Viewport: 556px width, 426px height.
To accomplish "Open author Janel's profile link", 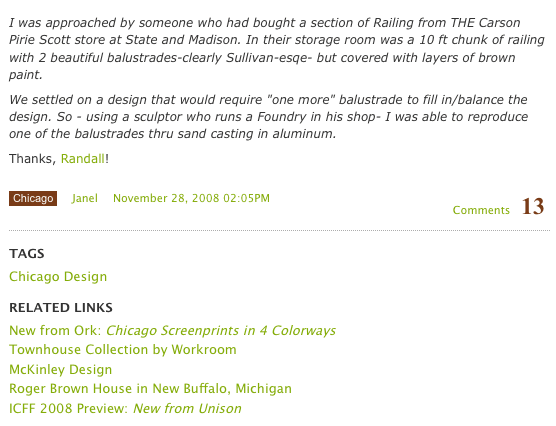I will (x=84, y=198).
